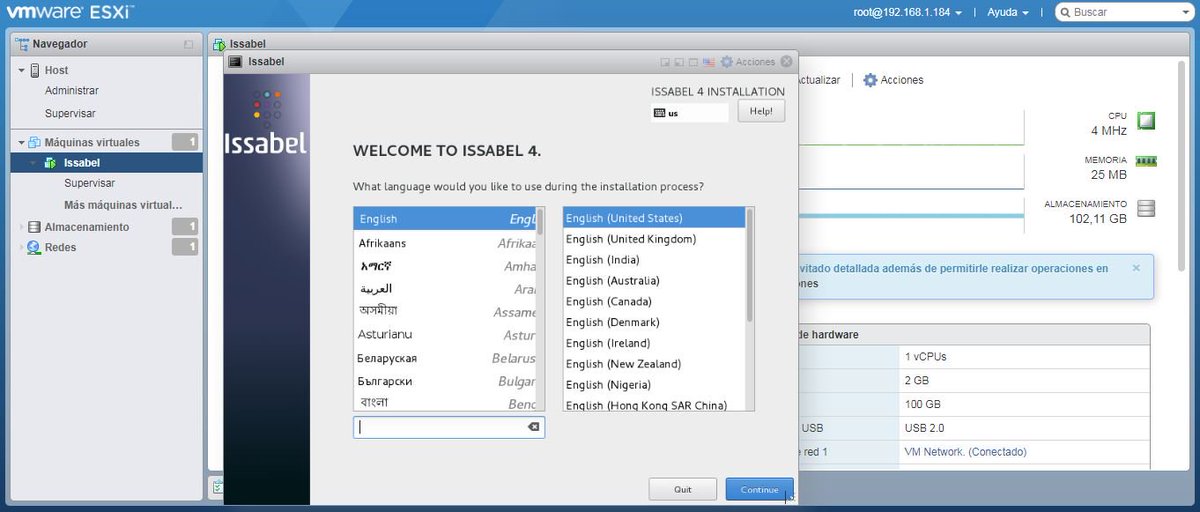Click the Navegador panel icon

click(22, 44)
